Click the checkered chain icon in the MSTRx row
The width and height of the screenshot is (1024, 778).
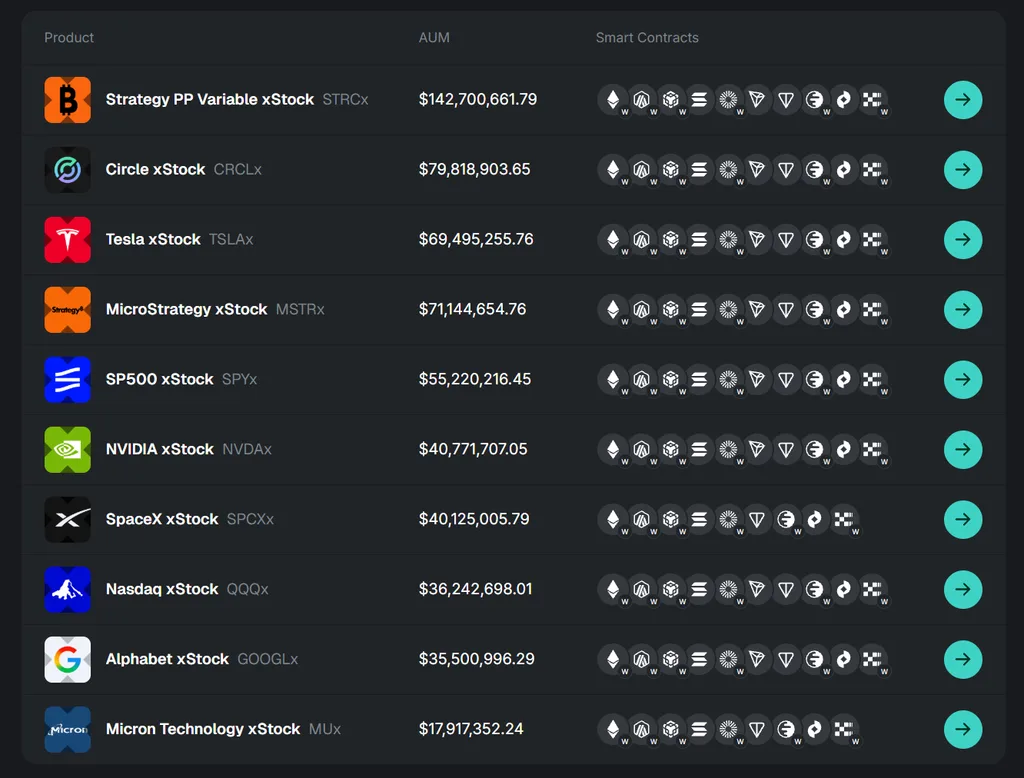click(872, 310)
